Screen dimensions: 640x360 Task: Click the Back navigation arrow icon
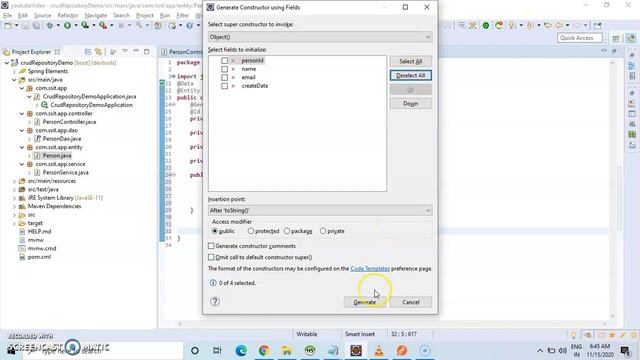559,25
